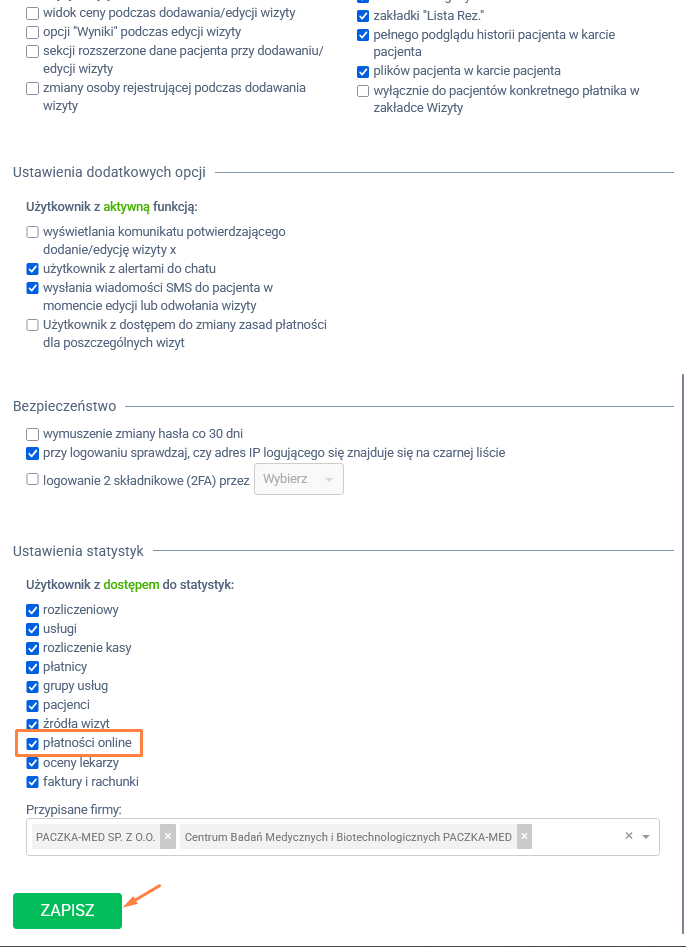Toggle the rozliczeniowy statistics checkbox
This screenshot has width=686, height=947.
coord(33,610)
